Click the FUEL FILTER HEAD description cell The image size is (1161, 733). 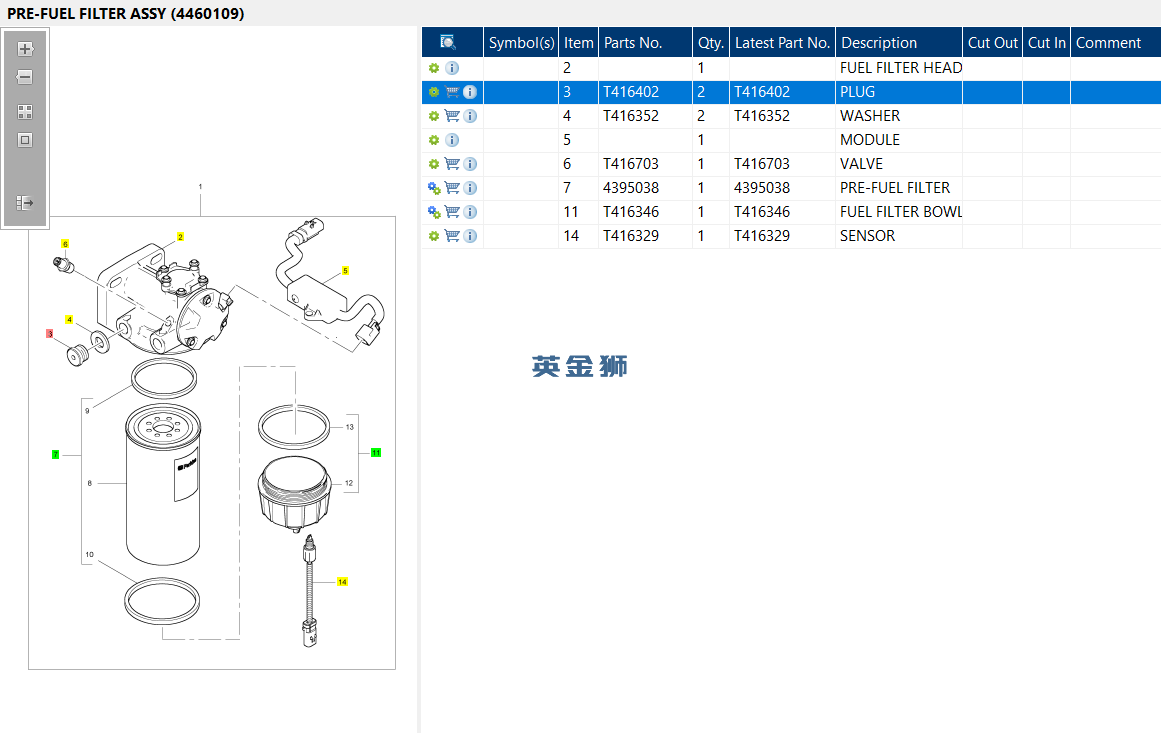[x=899, y=68]
